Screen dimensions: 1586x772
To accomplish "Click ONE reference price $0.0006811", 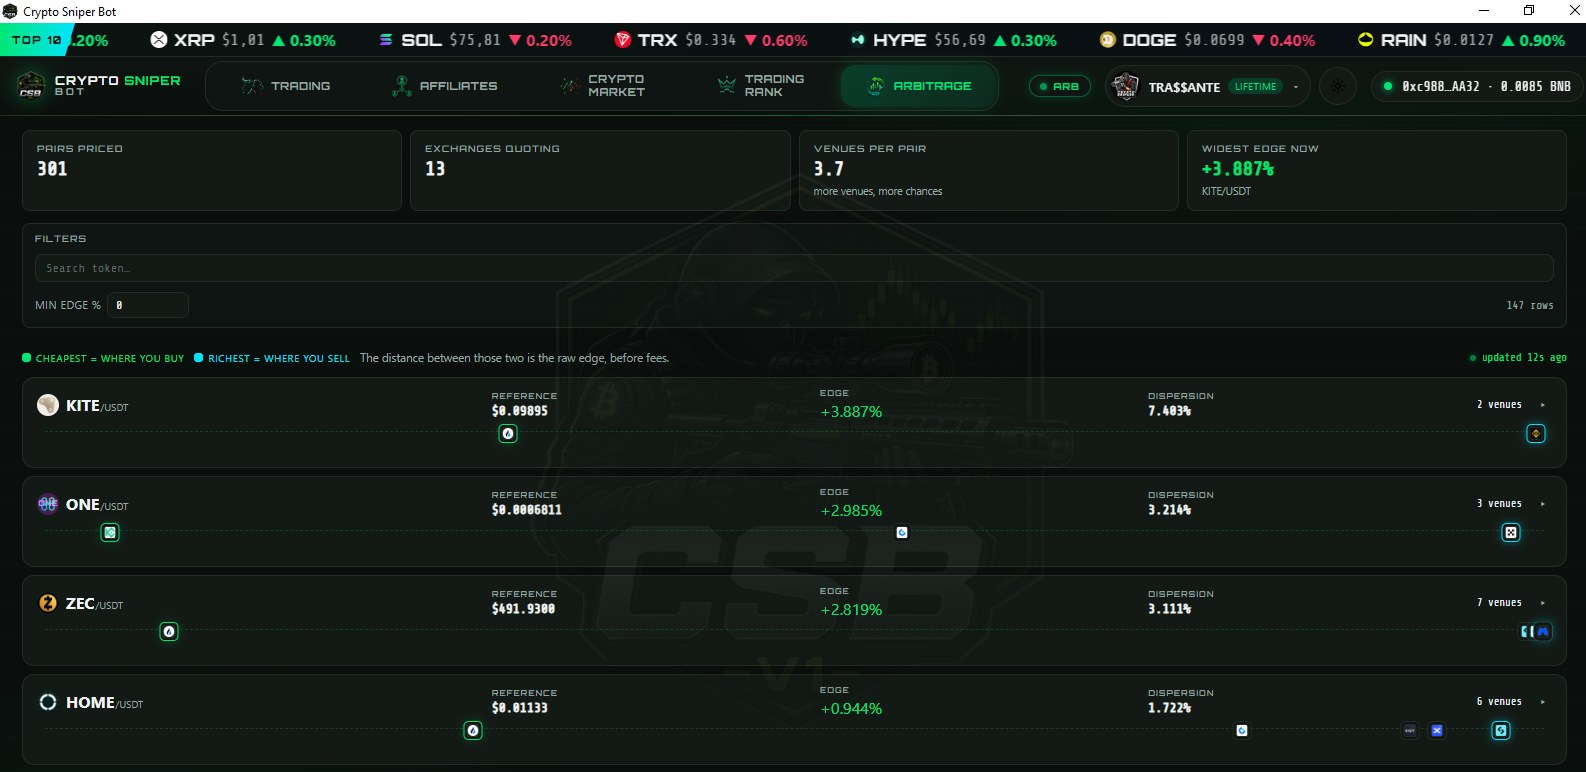I will point(526,510).
